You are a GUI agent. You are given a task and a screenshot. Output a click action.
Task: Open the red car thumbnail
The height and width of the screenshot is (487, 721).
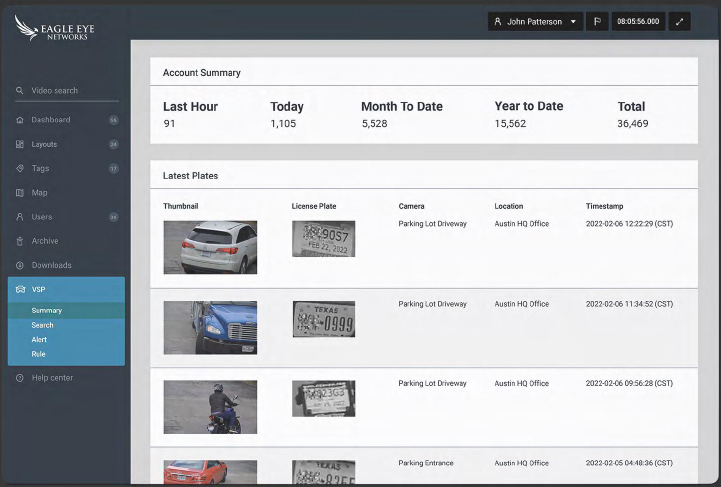(x=210, y=472)
